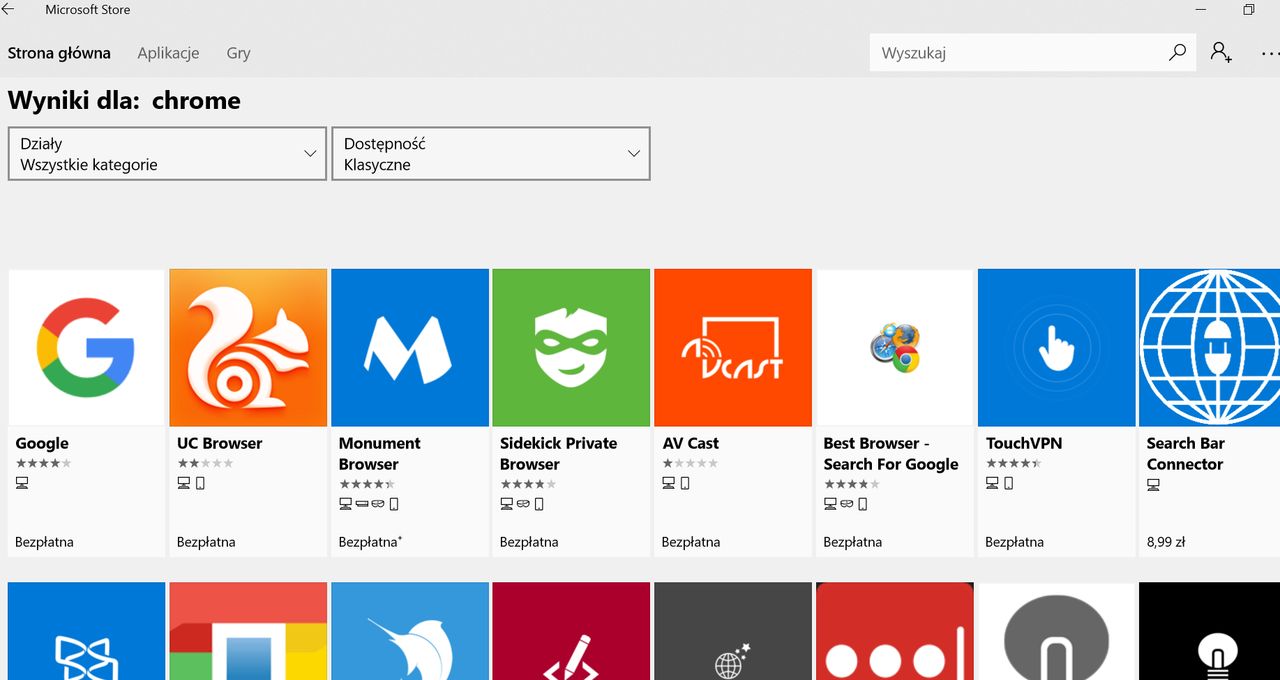Open the gray globe with stars tile

733,631
